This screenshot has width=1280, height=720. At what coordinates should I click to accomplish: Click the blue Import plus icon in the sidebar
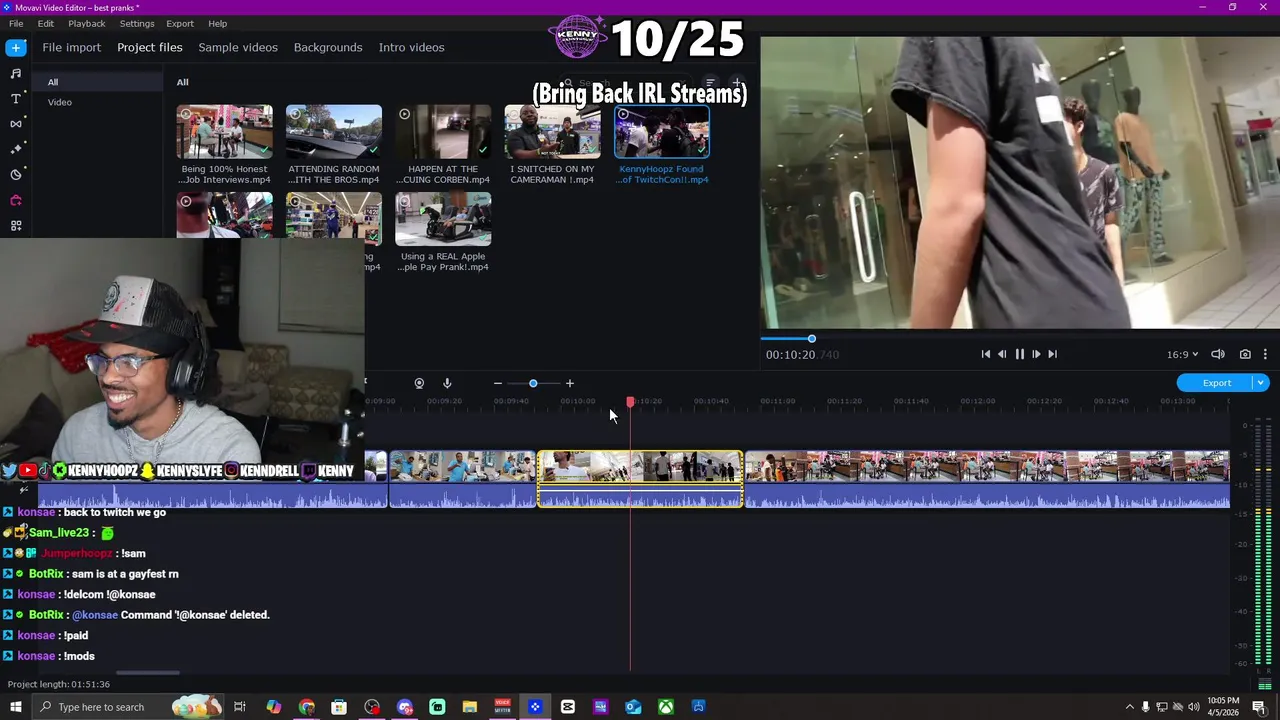(16, 47)
